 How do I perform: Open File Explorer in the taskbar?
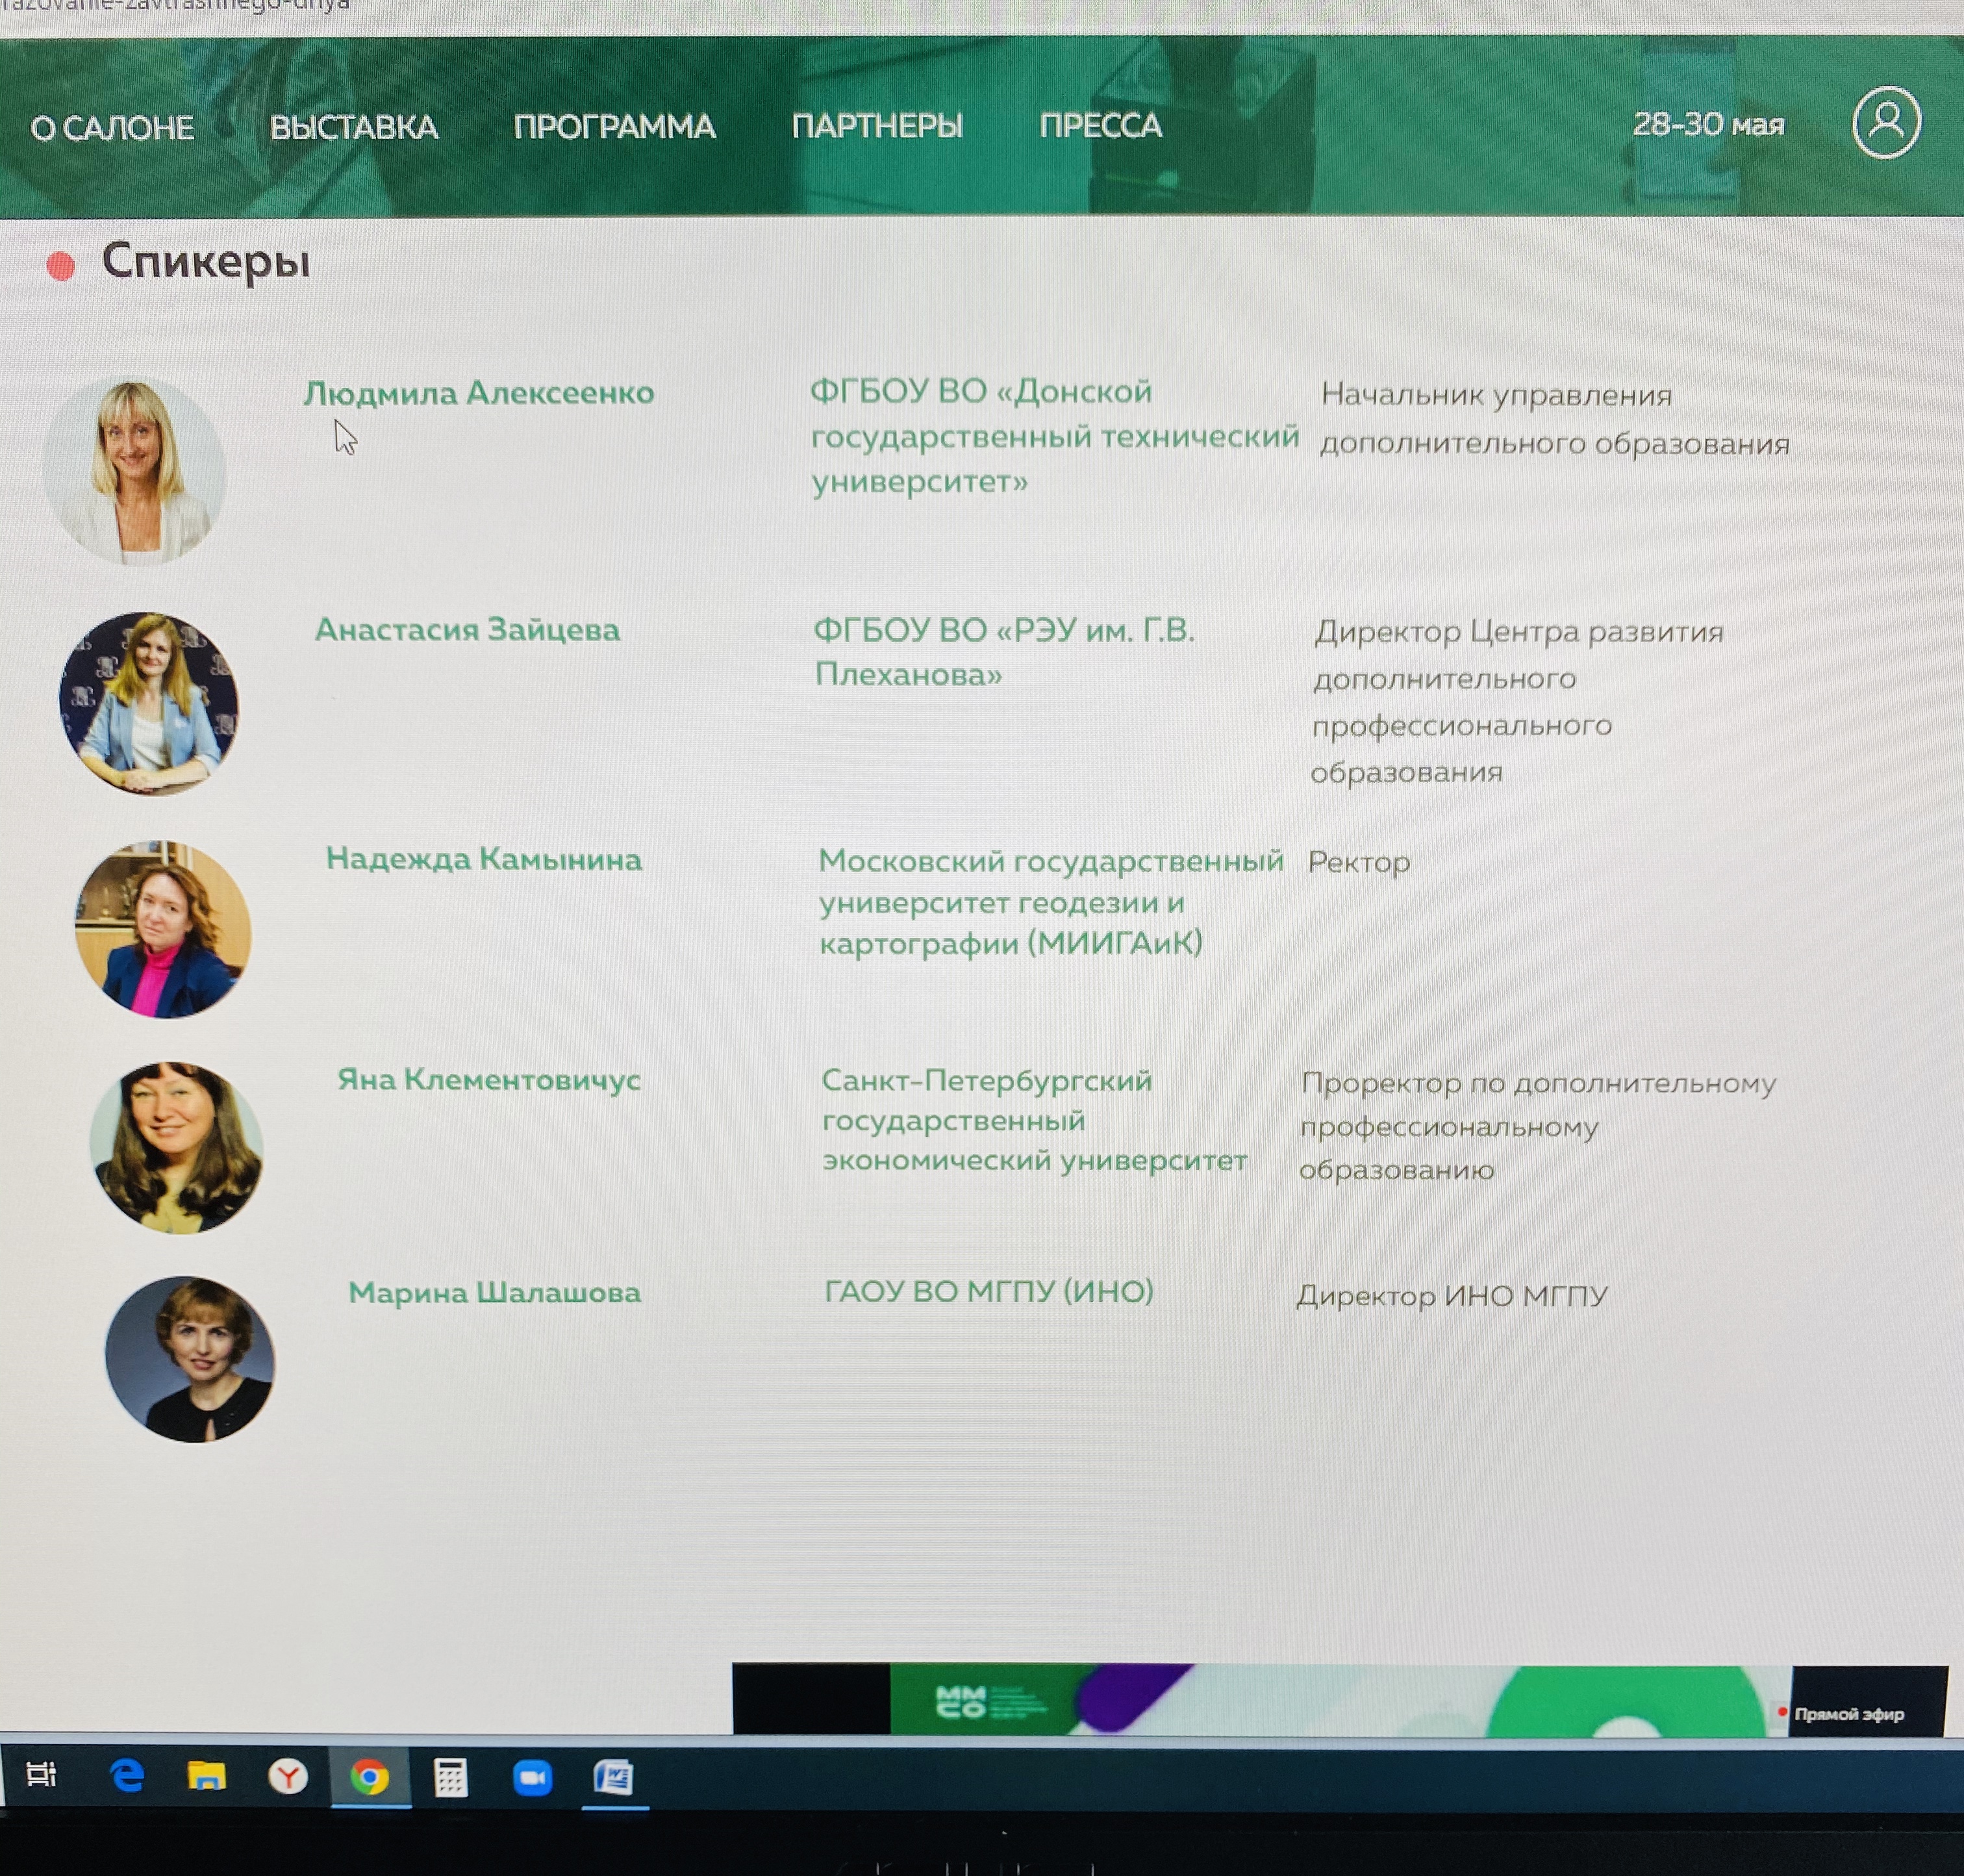coord(207,1776)
